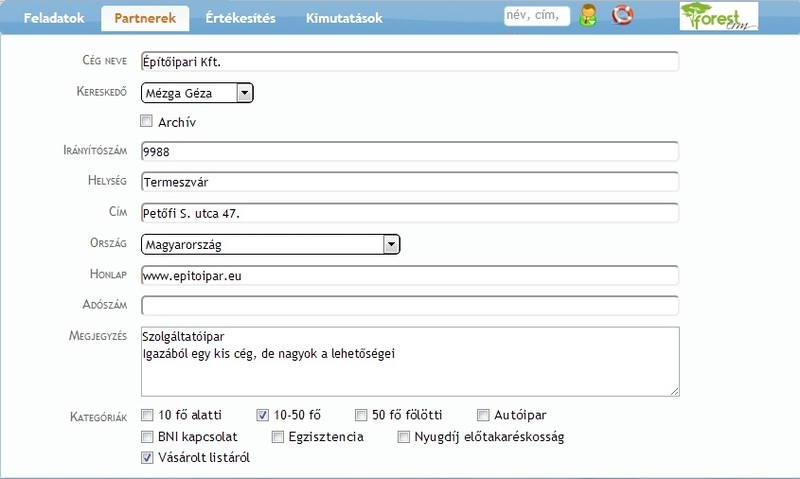Click the user profile icon
The width and height of the screenshot is (800, 479).
pyautogui.click(x=588, y=16)
